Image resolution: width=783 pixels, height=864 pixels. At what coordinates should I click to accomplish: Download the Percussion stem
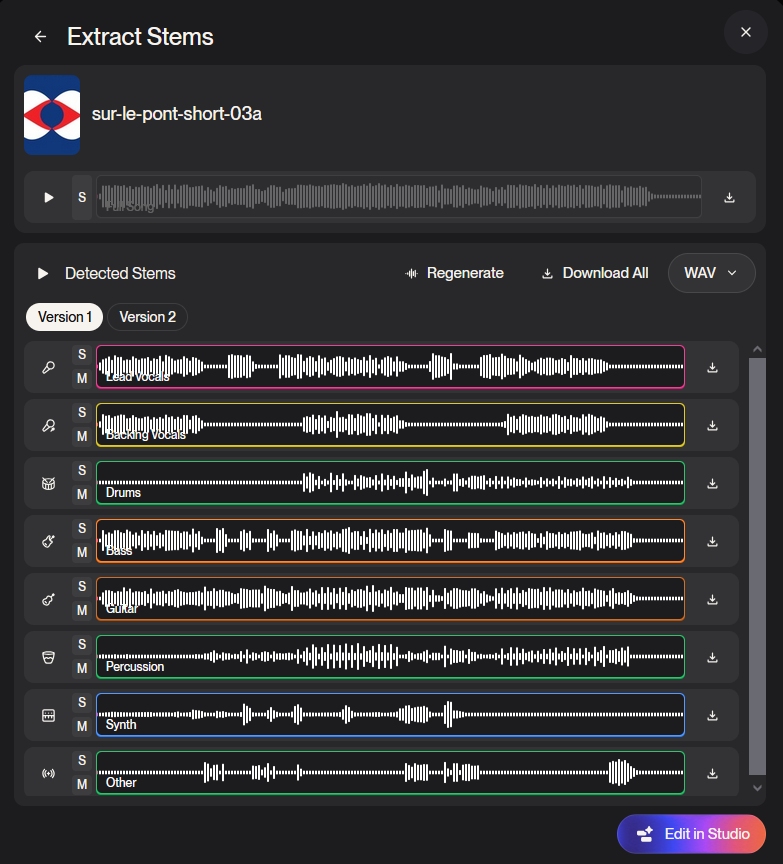pyautogui.click(x=712, y=657)
